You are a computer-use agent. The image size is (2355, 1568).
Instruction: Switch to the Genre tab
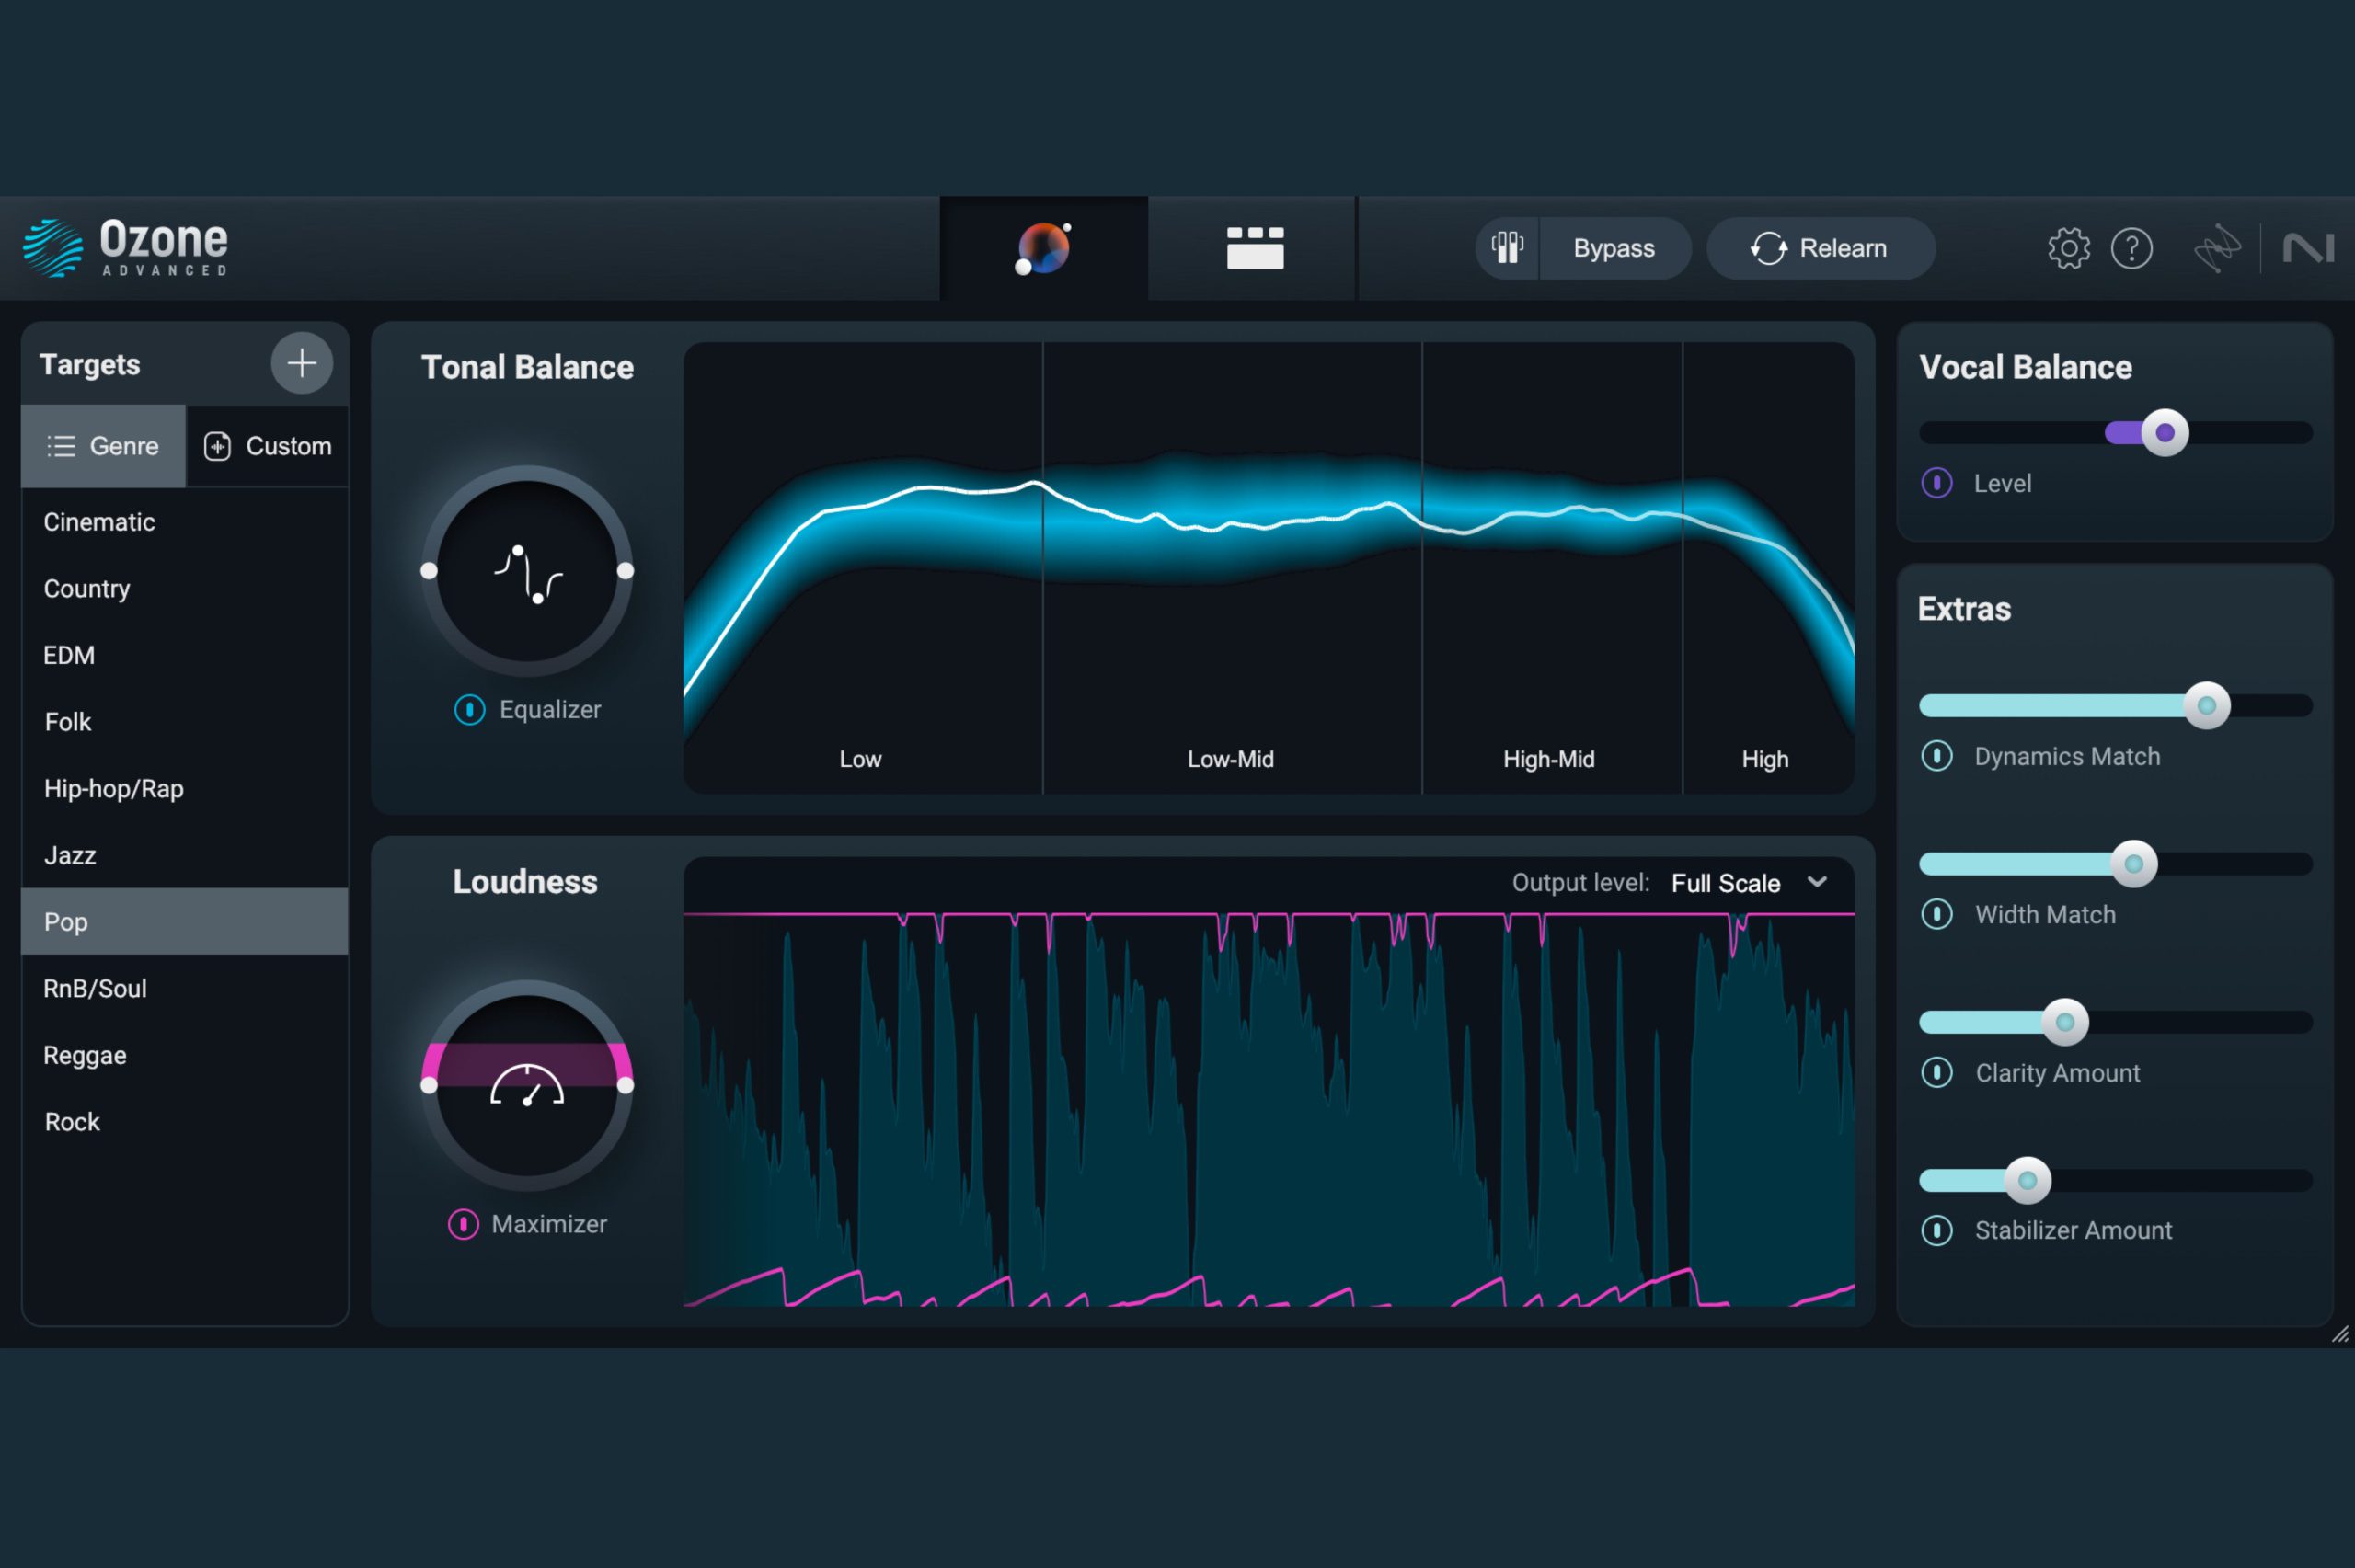pos(103,446)
